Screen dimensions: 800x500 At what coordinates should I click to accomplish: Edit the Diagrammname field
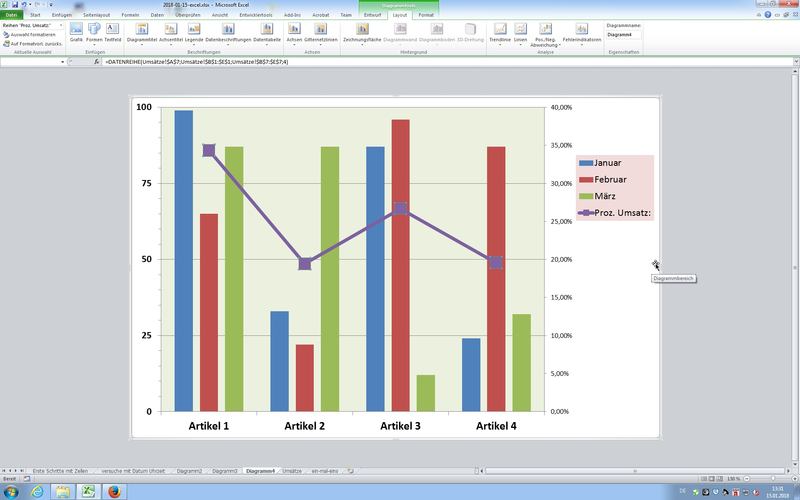(x=623, y=35)
